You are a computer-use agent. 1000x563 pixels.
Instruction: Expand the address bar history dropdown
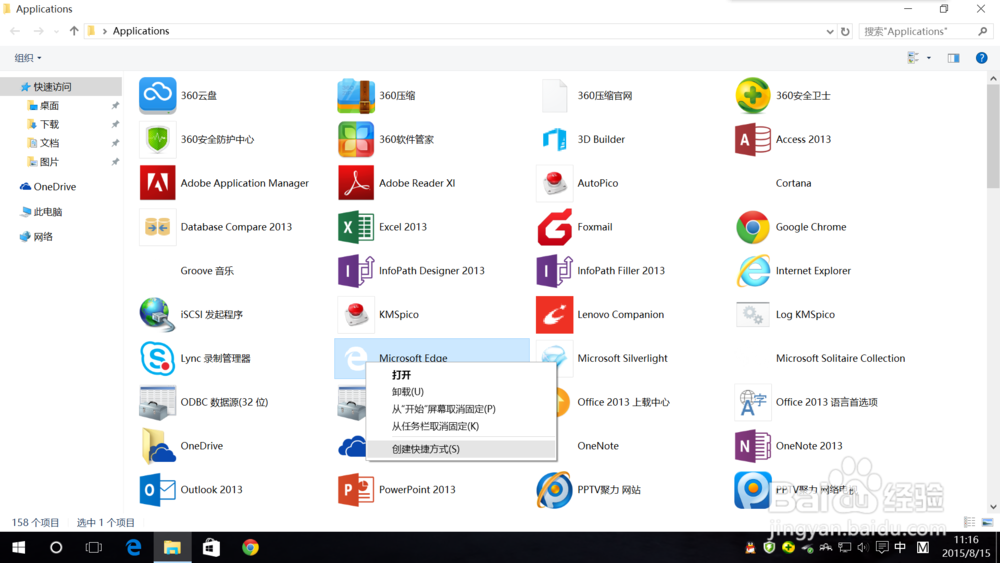pyautogui.click(x=830, y=31)
